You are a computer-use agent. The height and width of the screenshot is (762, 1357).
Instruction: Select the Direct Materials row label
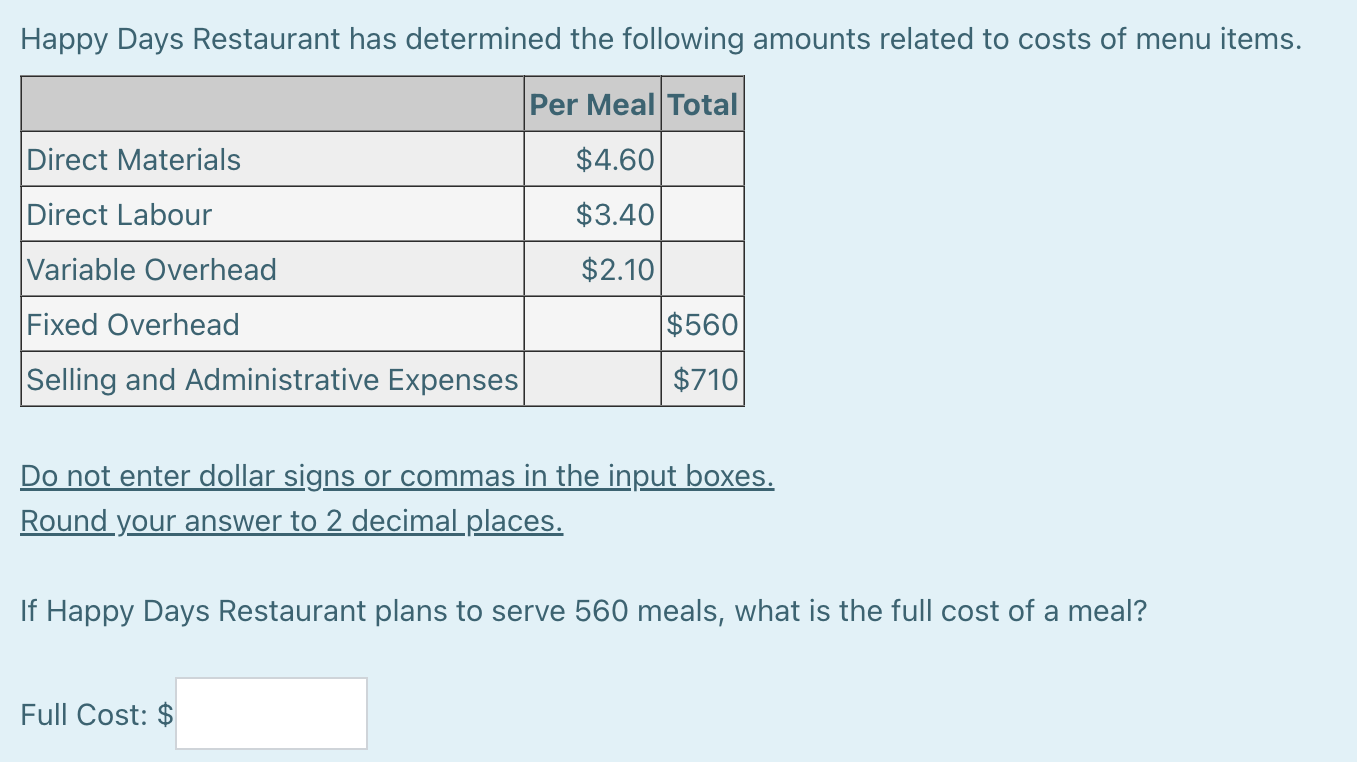tap(133, 159)
